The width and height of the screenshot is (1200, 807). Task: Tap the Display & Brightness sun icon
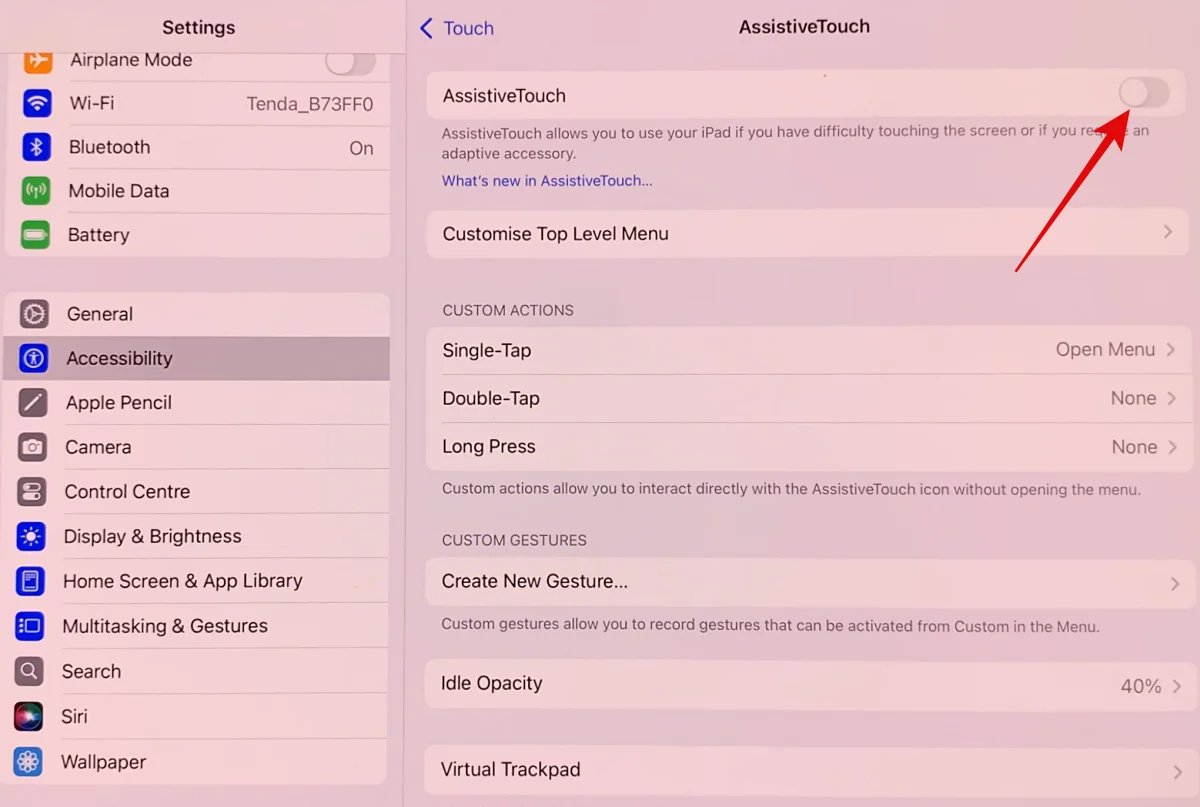coord(31,537)
